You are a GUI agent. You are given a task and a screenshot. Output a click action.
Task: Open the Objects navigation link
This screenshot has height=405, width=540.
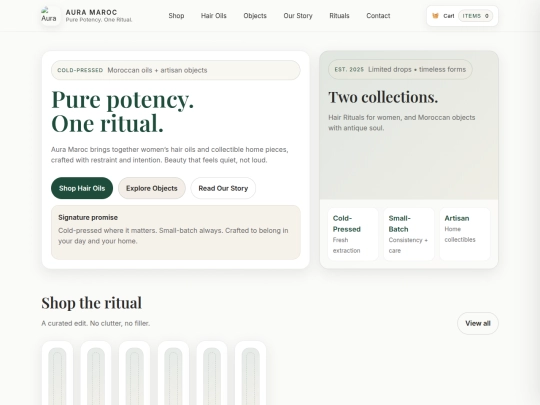tap(255, 16)
